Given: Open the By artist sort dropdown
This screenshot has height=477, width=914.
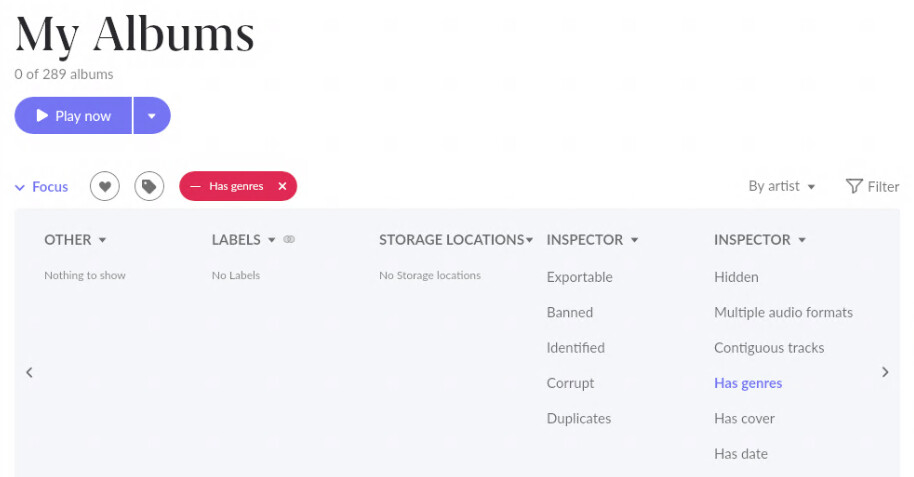Looking at the screenshot, I should (x=782, y=186).
